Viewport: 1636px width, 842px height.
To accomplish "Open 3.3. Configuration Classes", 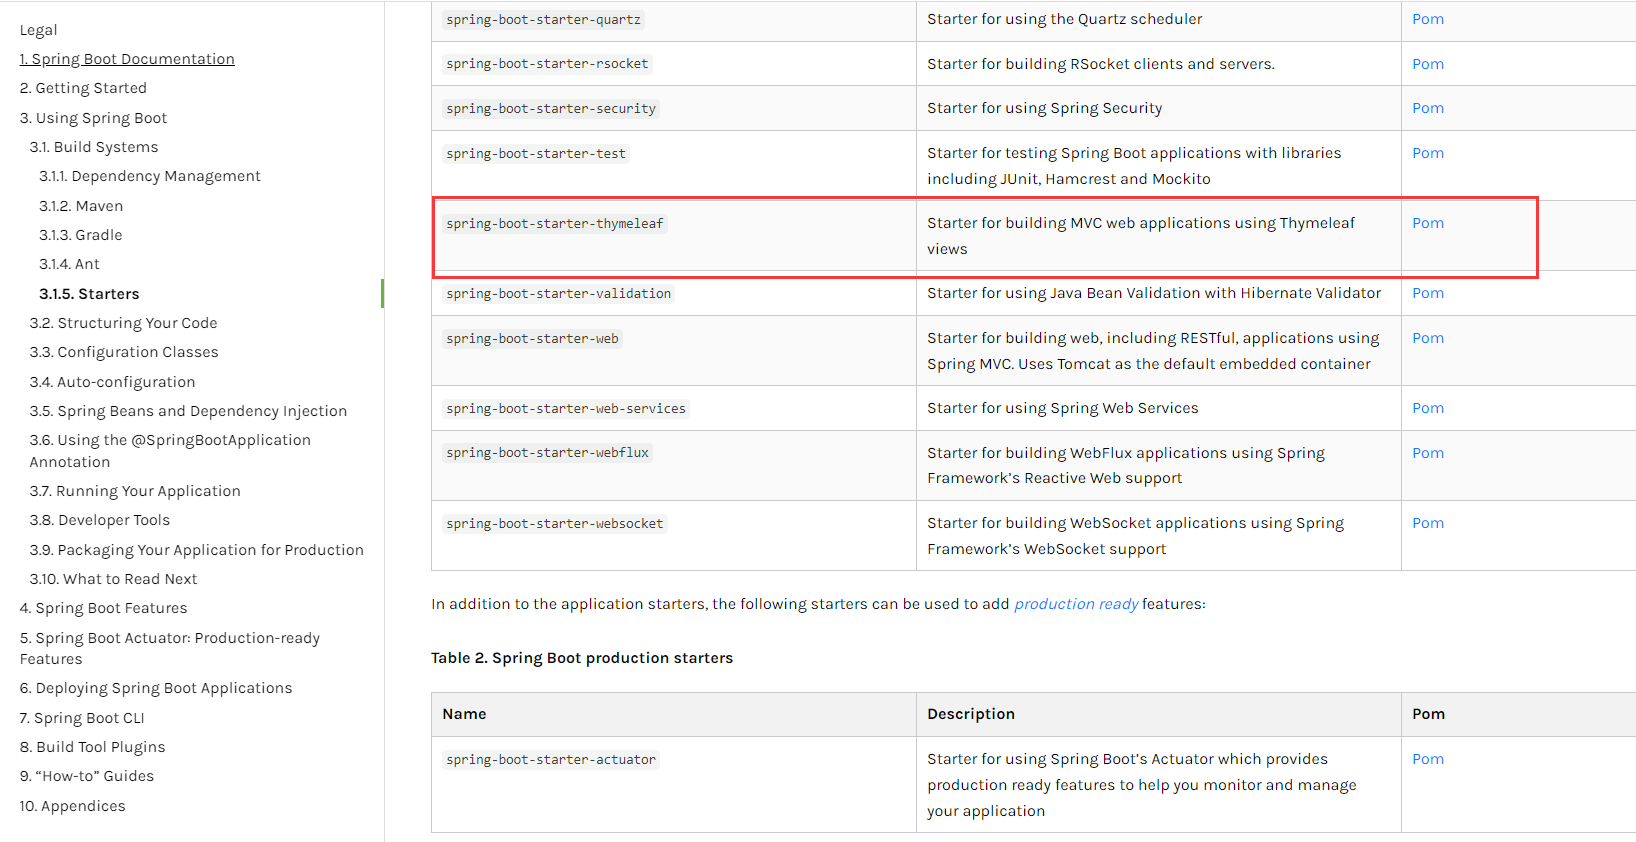I will point(124,352).
